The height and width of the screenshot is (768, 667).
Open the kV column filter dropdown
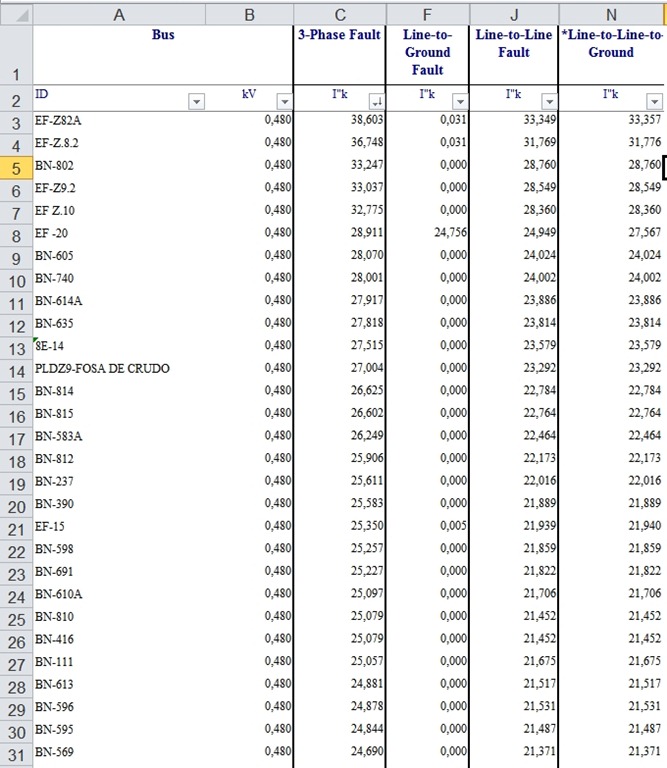285,101
